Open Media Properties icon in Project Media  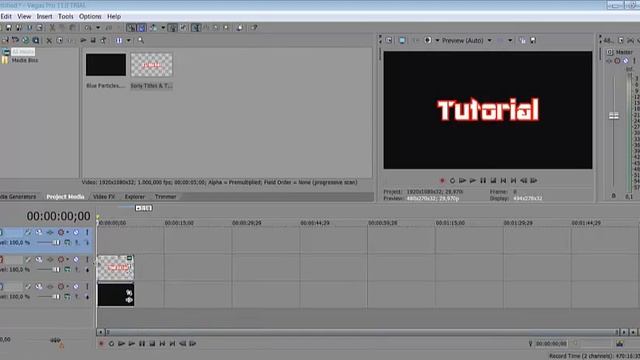(x=60, y=40)
